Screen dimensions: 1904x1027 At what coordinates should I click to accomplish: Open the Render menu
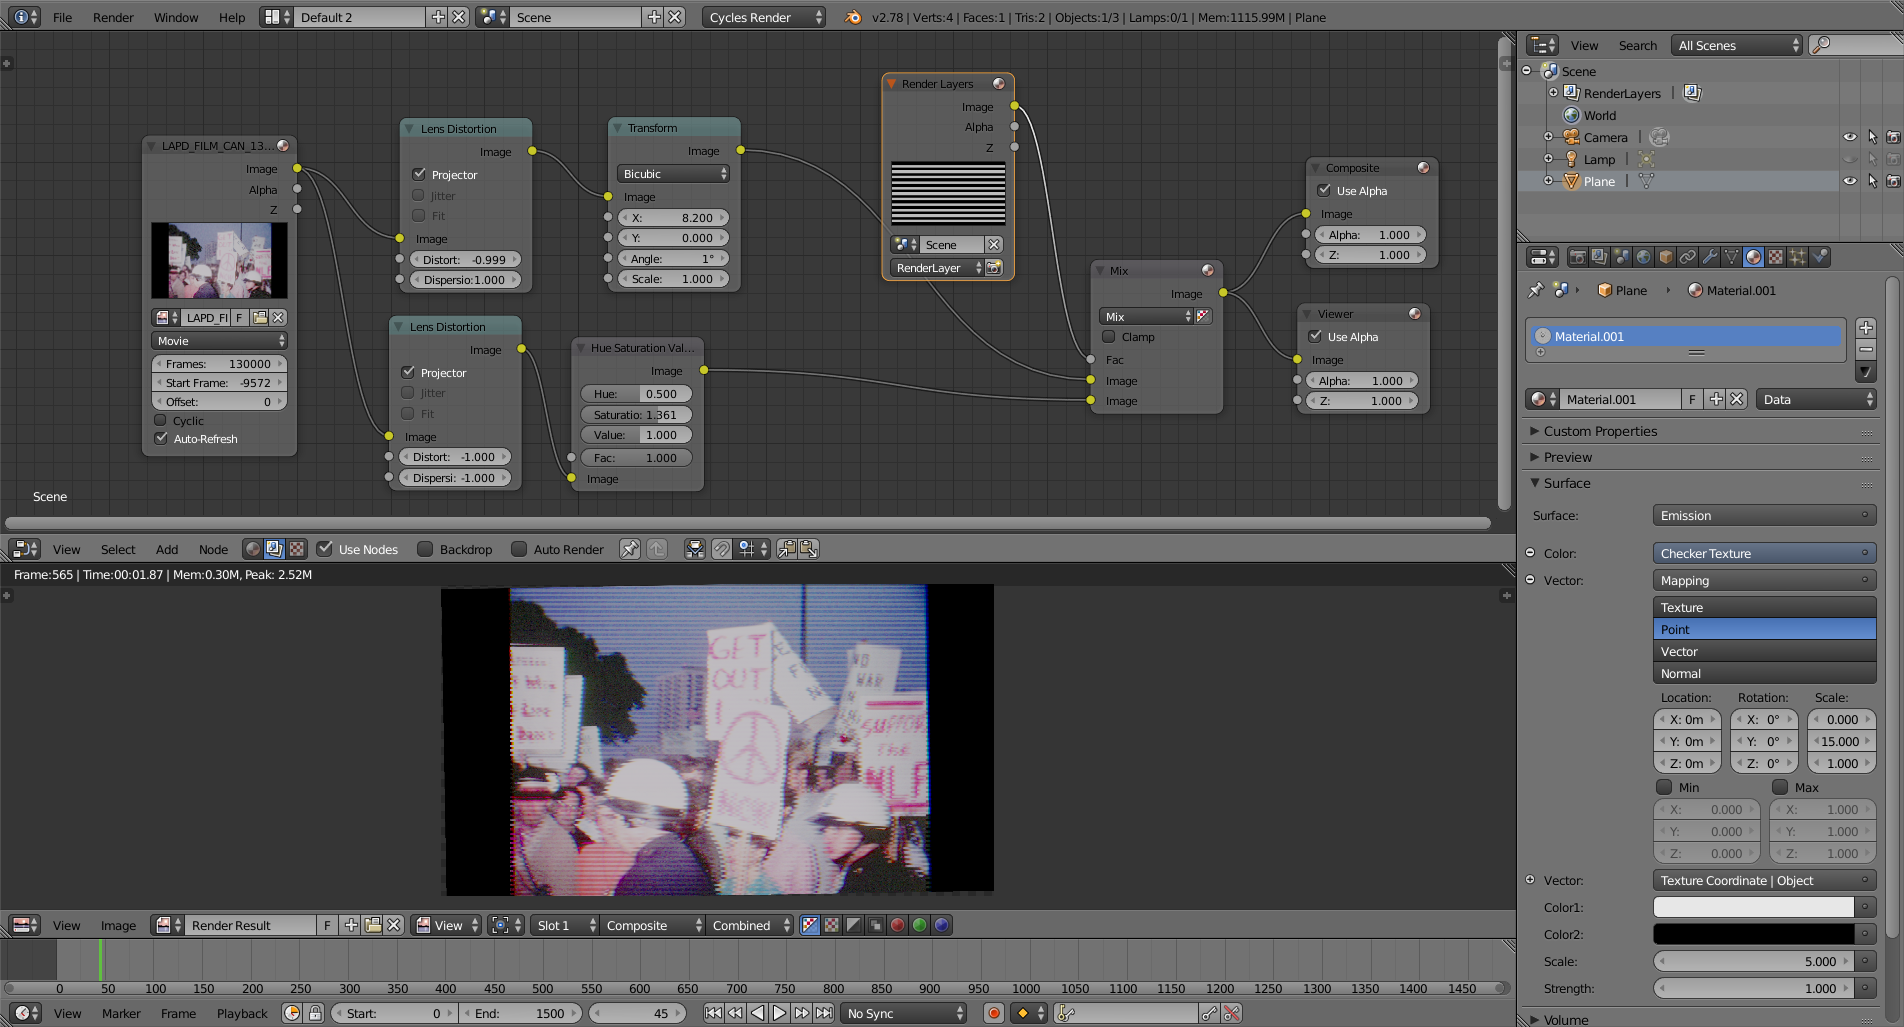coord(113,17)
